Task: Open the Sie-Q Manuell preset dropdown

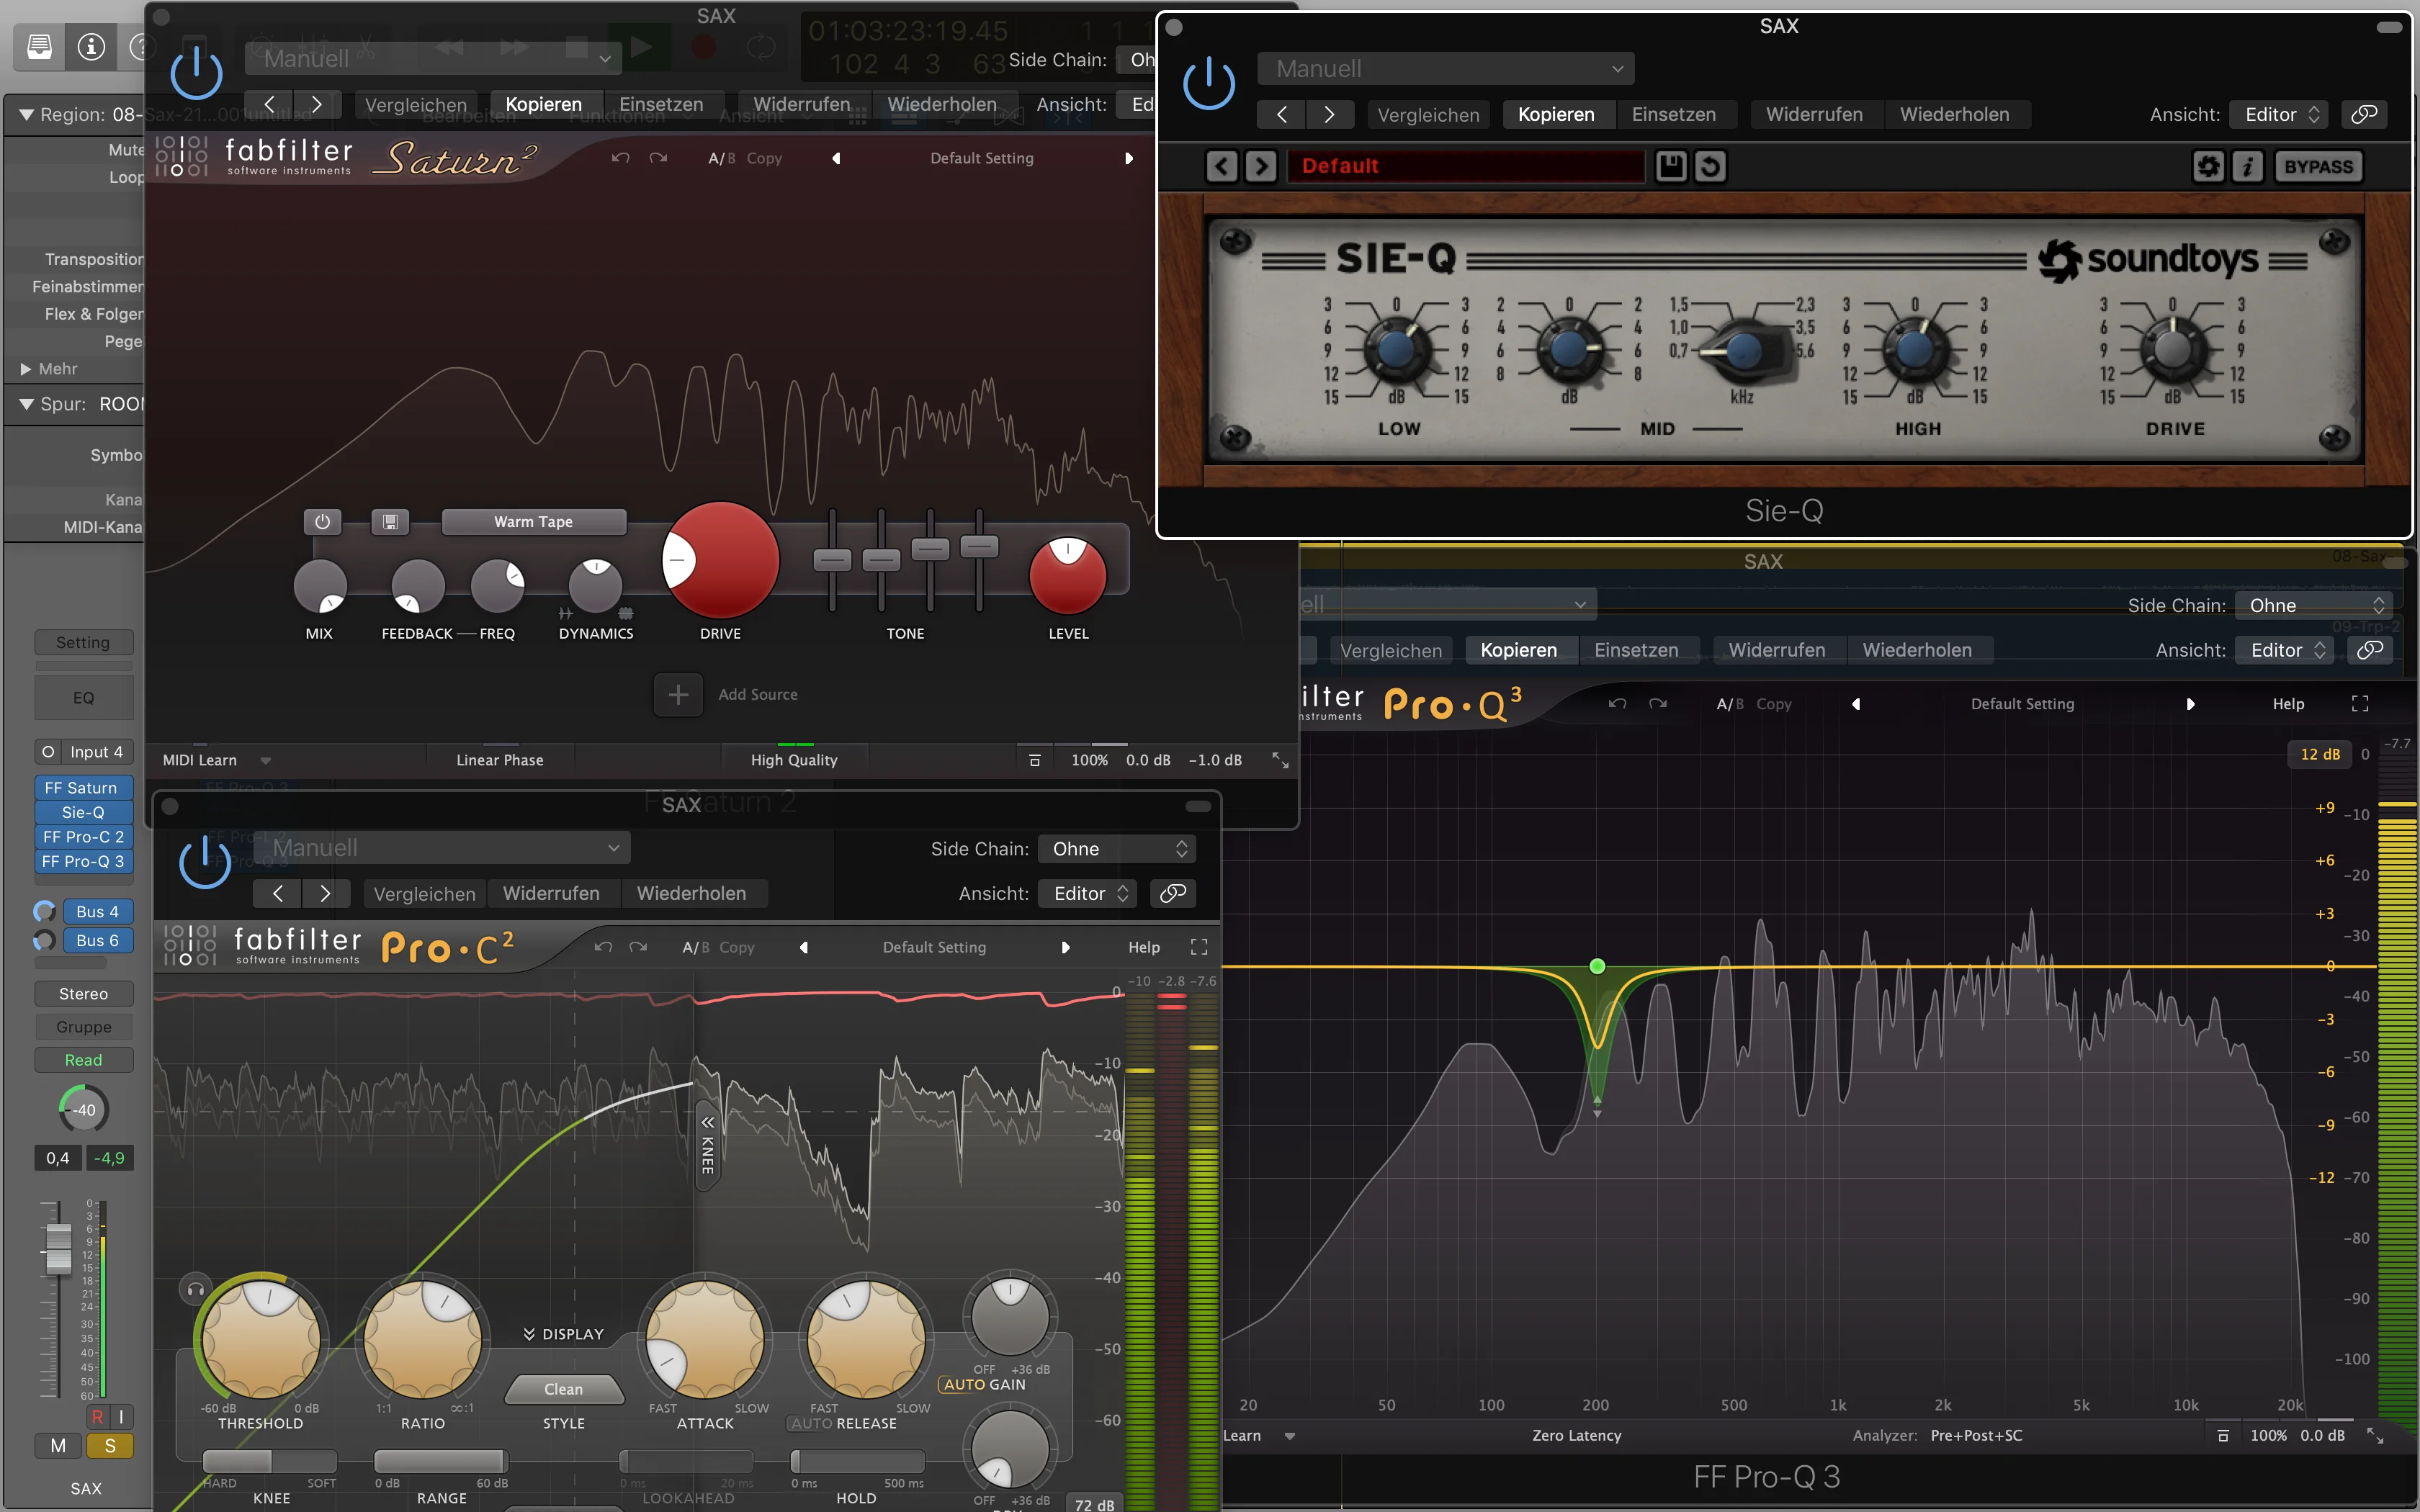Action: [1446, 69]
